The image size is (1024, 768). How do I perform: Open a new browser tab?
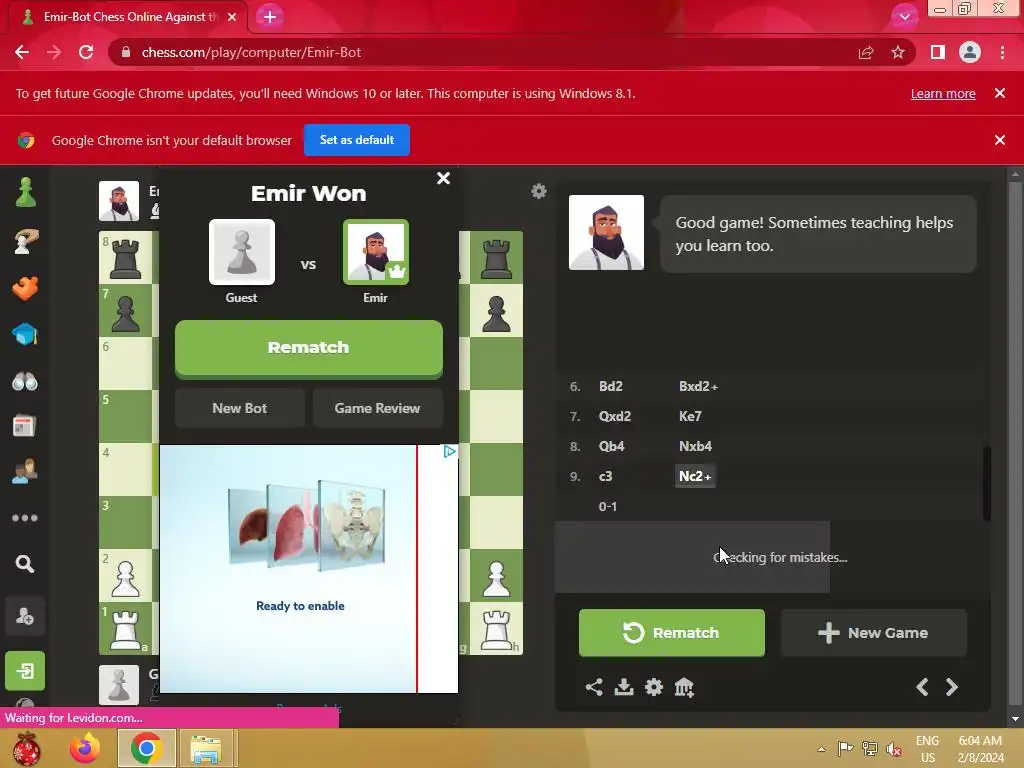point(270,17)
